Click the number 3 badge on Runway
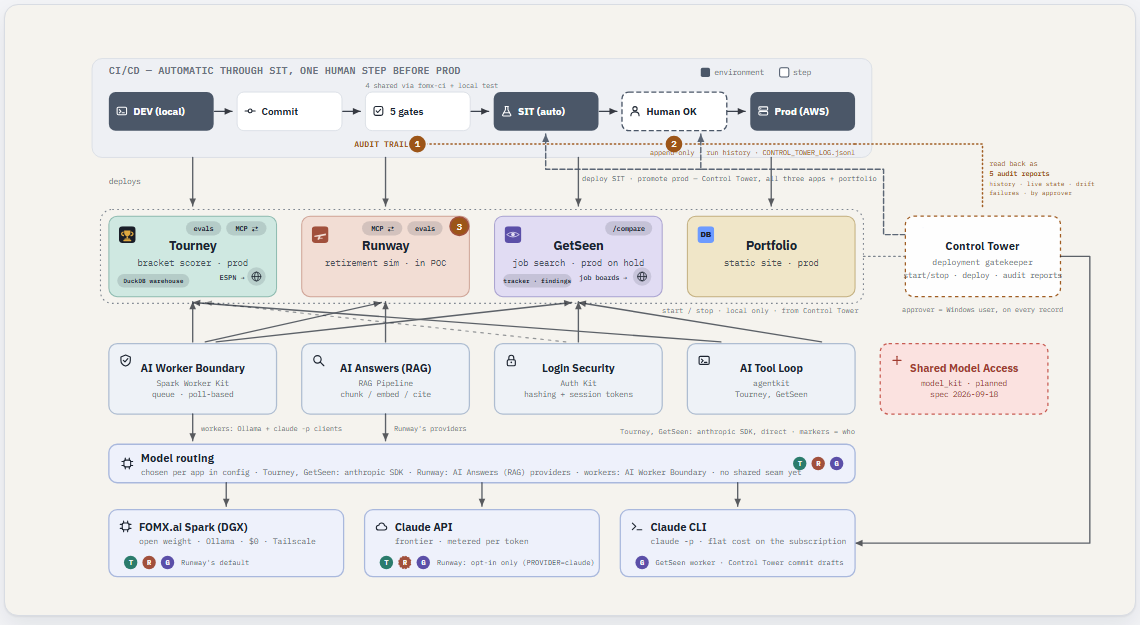The width and height of the screenshot is (1140, 625). pyautogui.click(x=459, y=227)
